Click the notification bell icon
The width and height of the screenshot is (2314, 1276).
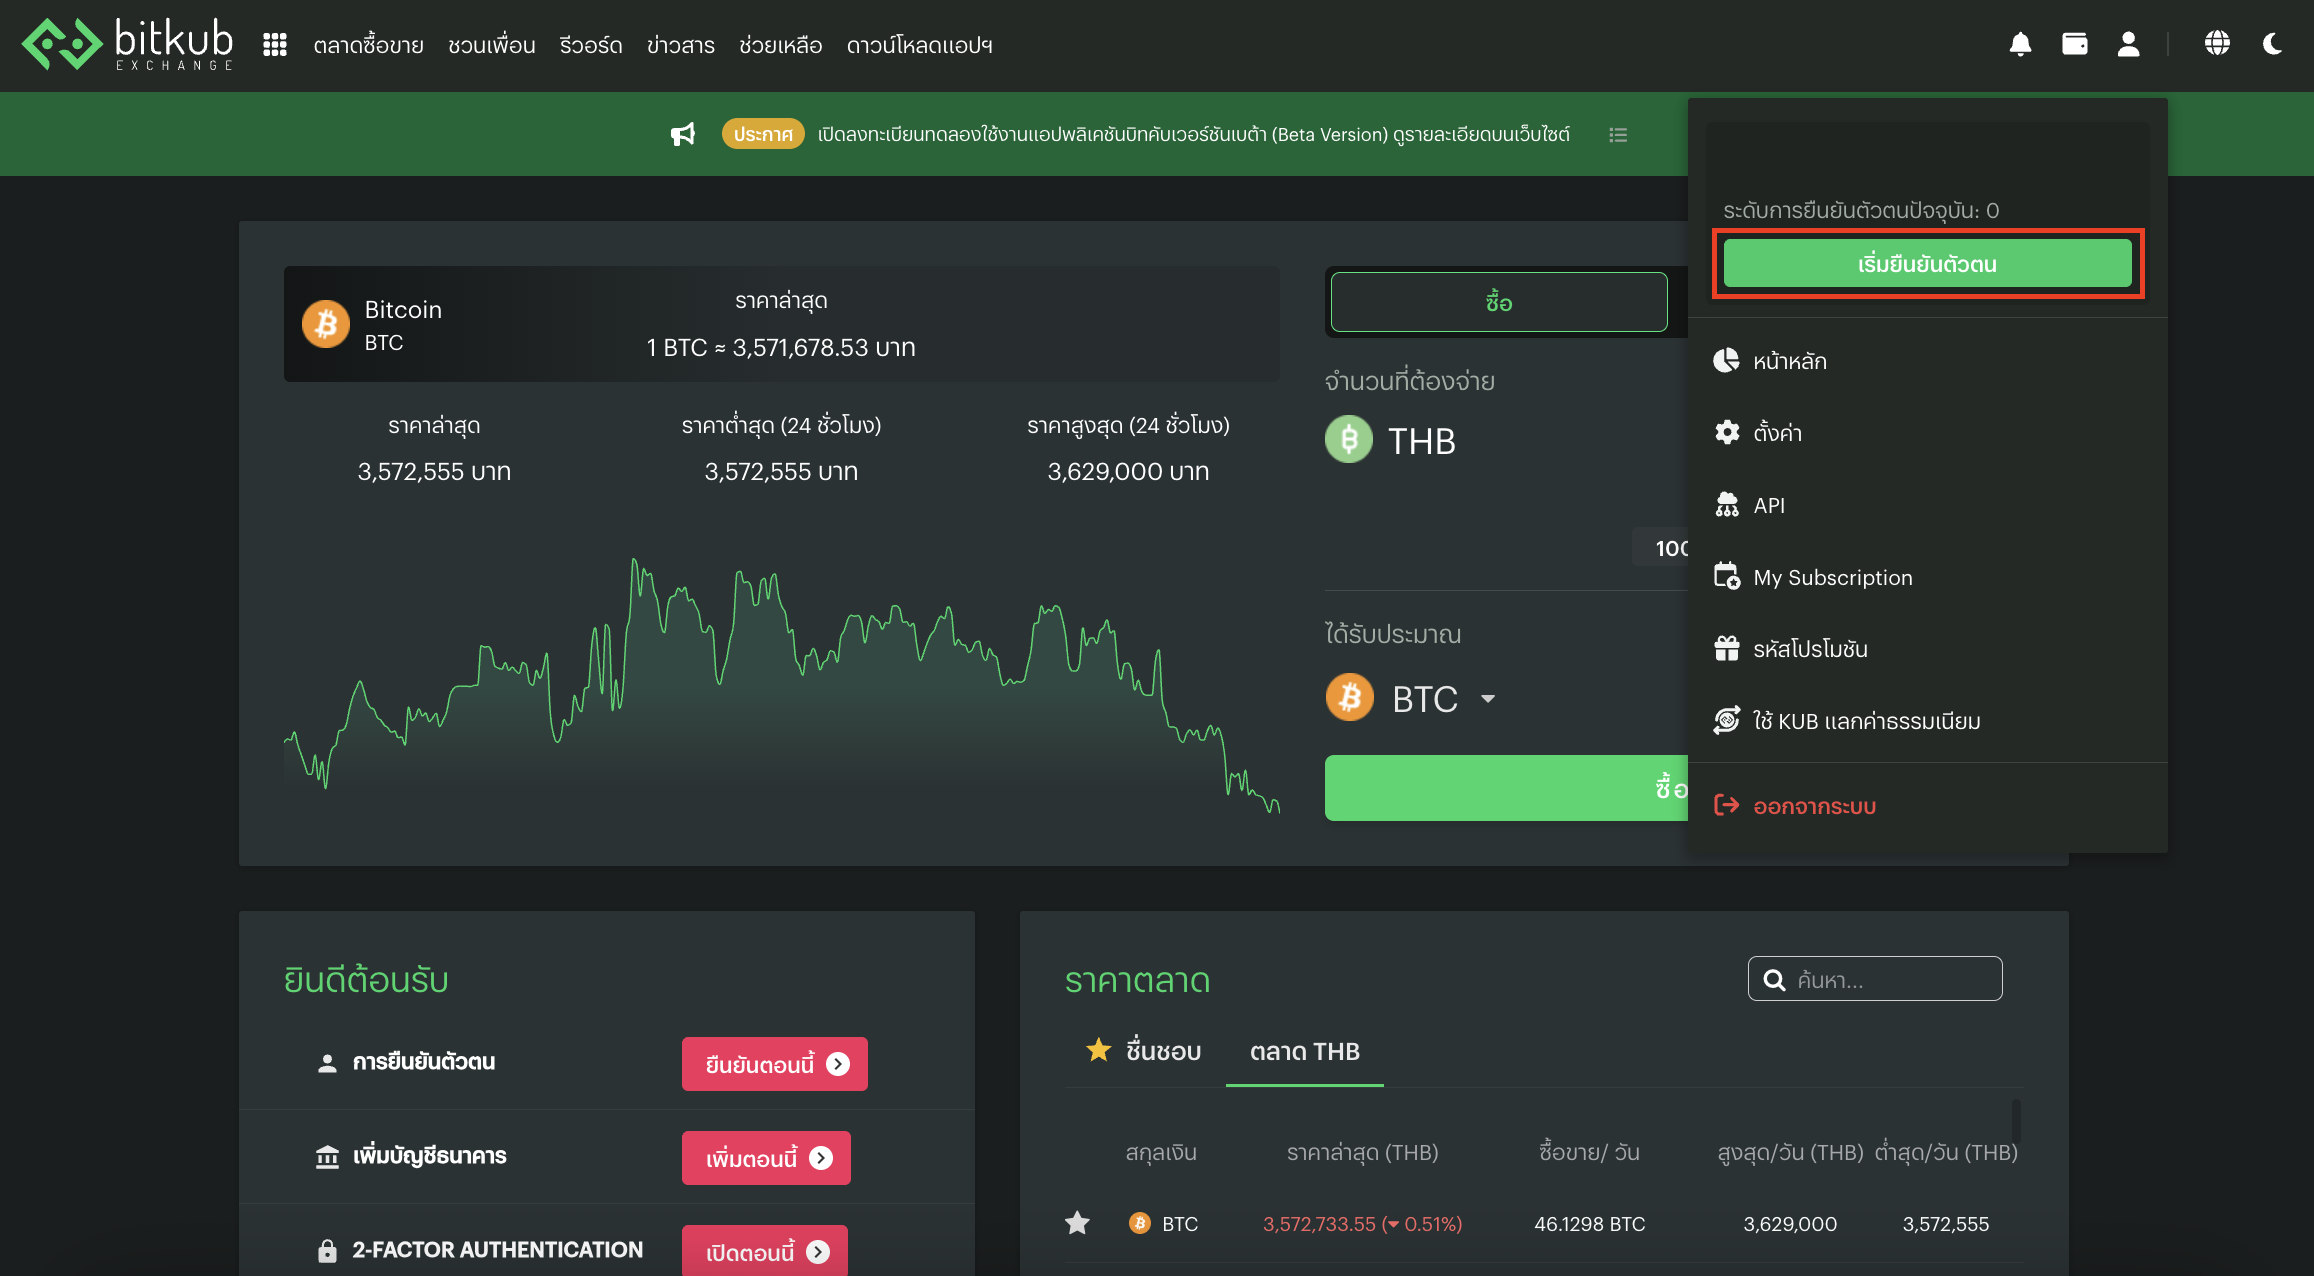pyautogui.click(x=2020, y=45)
